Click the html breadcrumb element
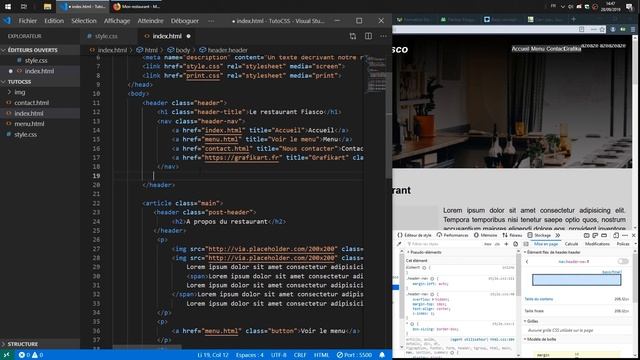640x360 pixels. coord(151,50)
